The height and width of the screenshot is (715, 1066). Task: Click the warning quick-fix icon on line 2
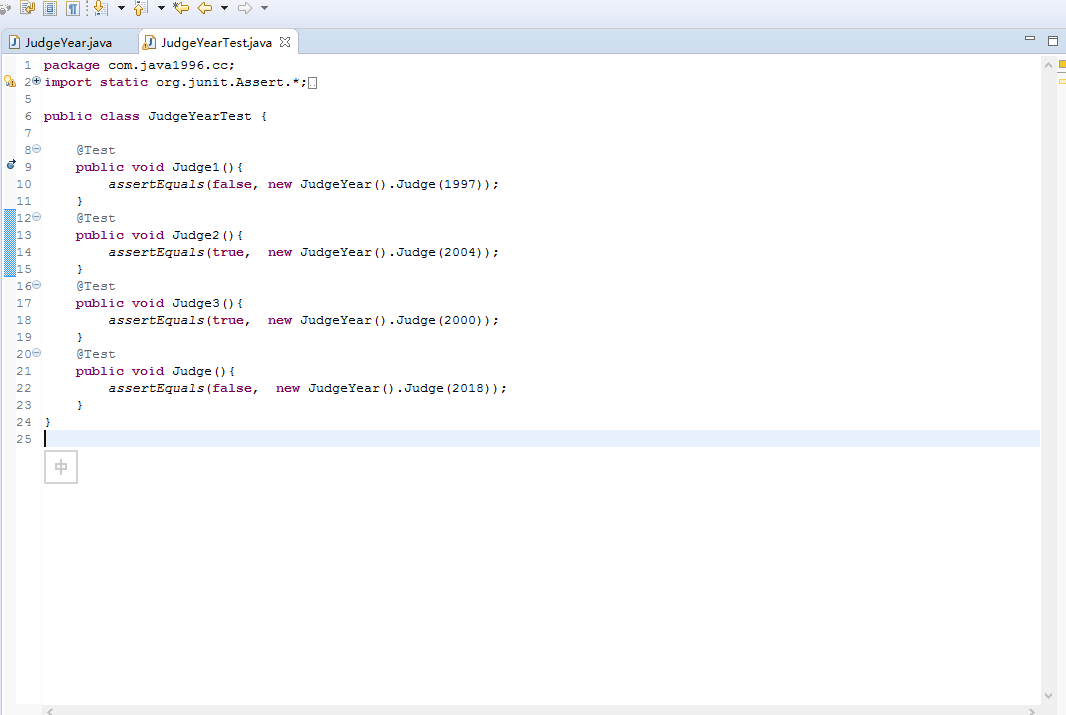coord(11,82)
